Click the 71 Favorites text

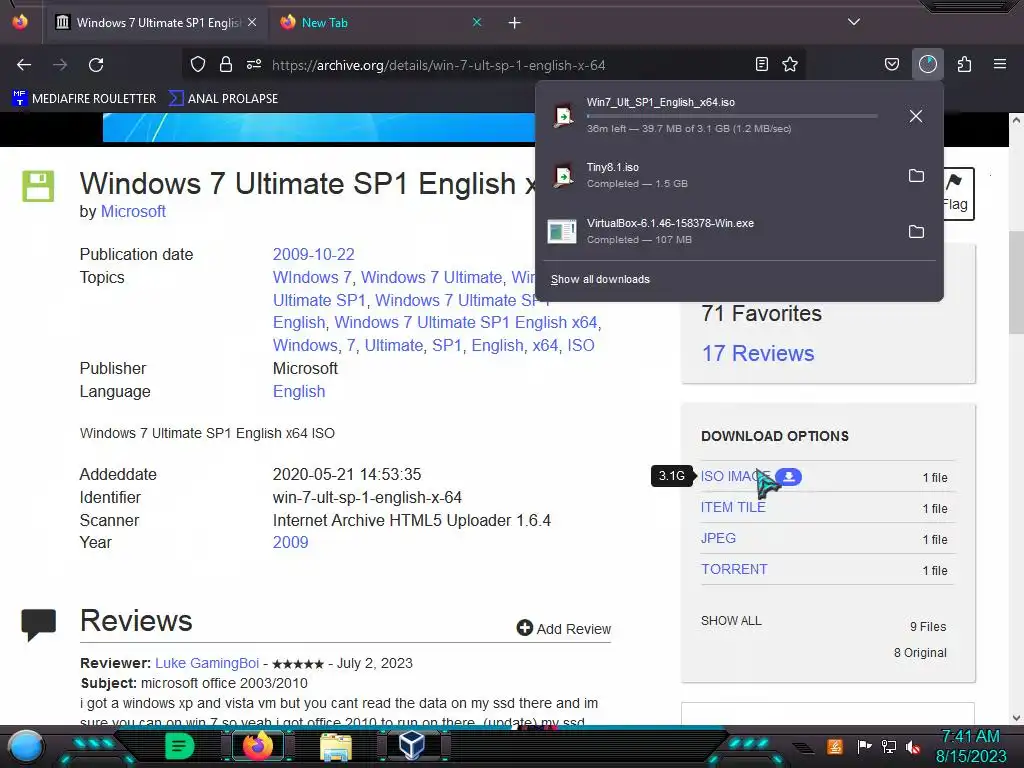click(x=761, y=313)
